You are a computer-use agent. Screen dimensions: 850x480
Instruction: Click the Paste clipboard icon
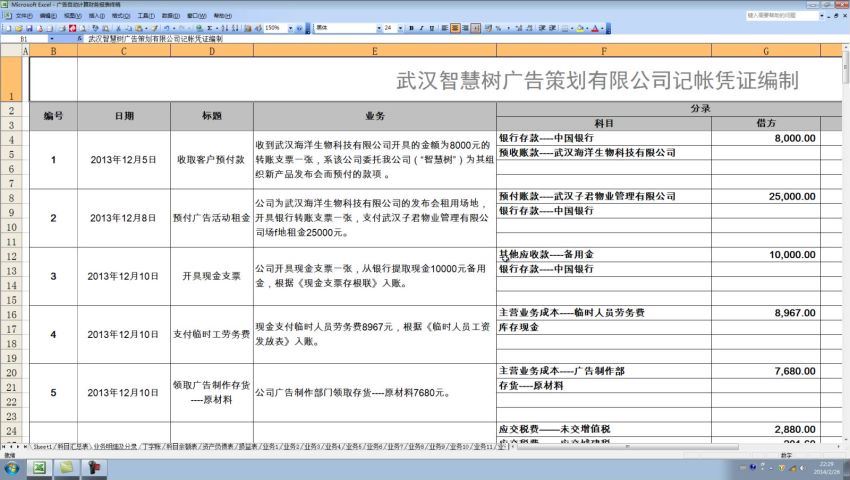pyautogui.click(x=139, y=28)
